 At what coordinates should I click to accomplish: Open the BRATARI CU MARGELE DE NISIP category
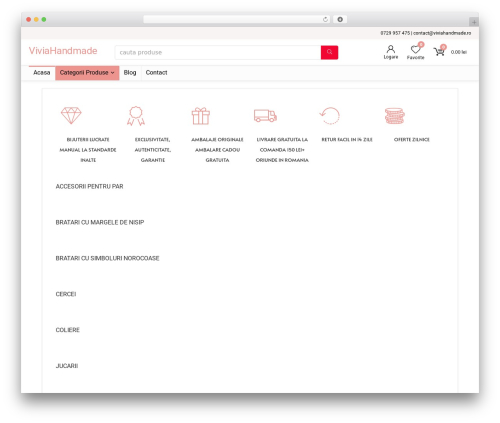coord(100,222)
